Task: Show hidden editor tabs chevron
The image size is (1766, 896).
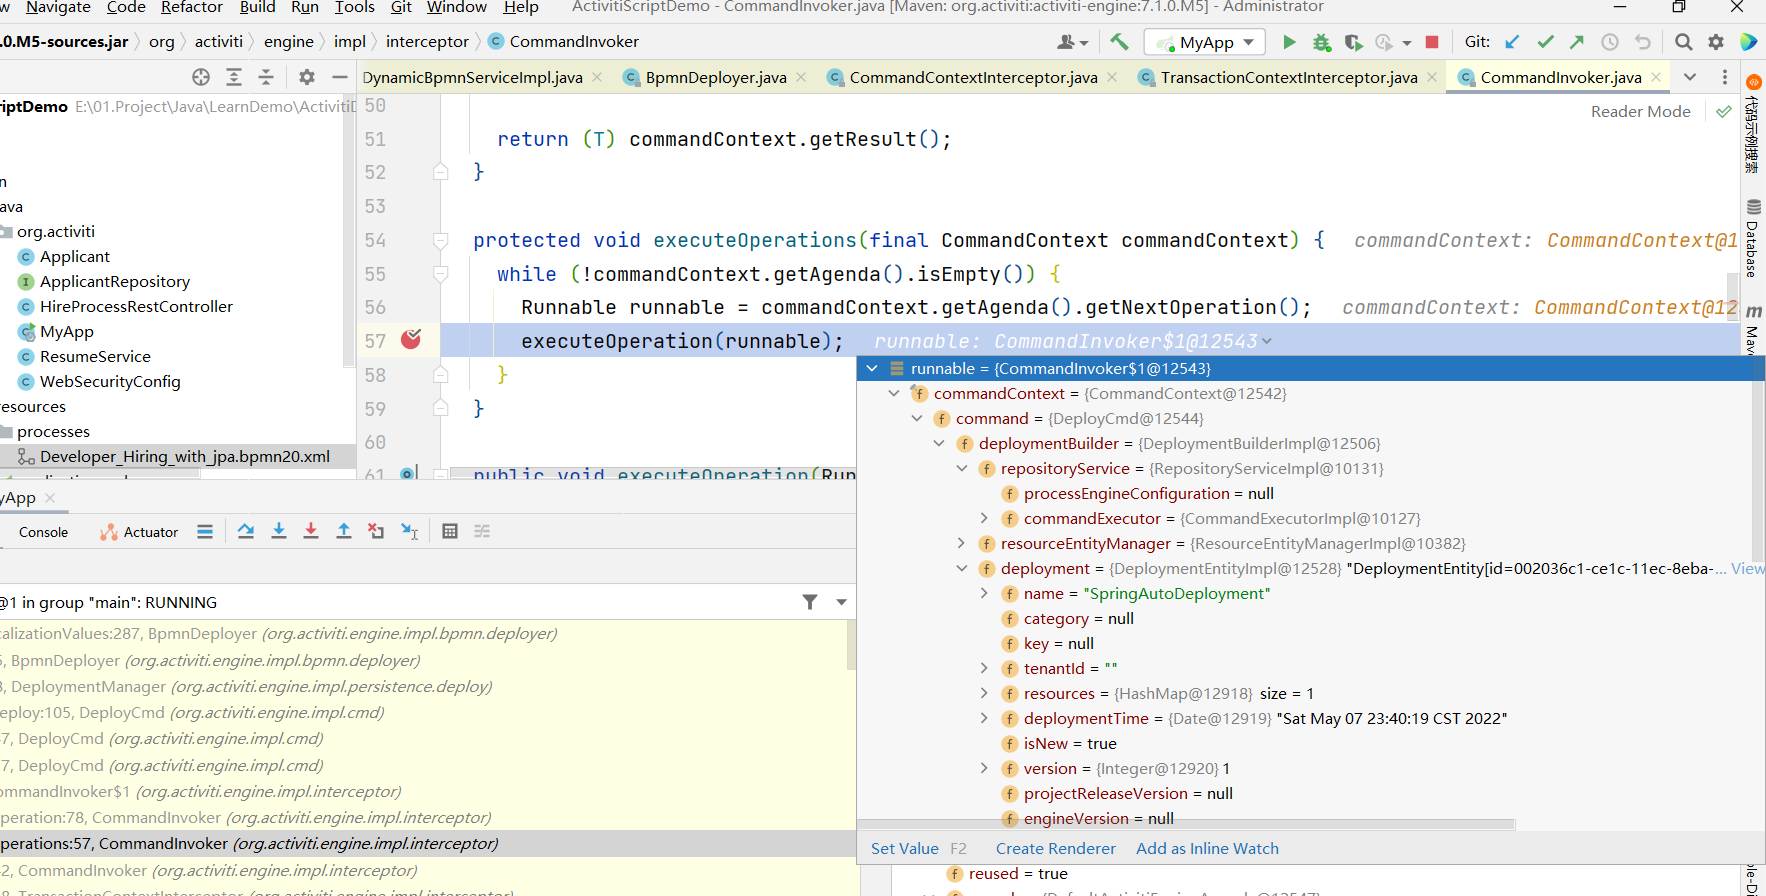Action: (x=1690, y=77)
